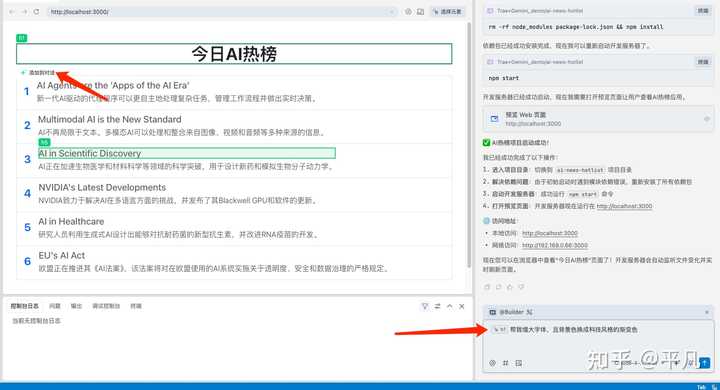Collapse console panel with up chevron
The image size is (720, 390).
450,306
